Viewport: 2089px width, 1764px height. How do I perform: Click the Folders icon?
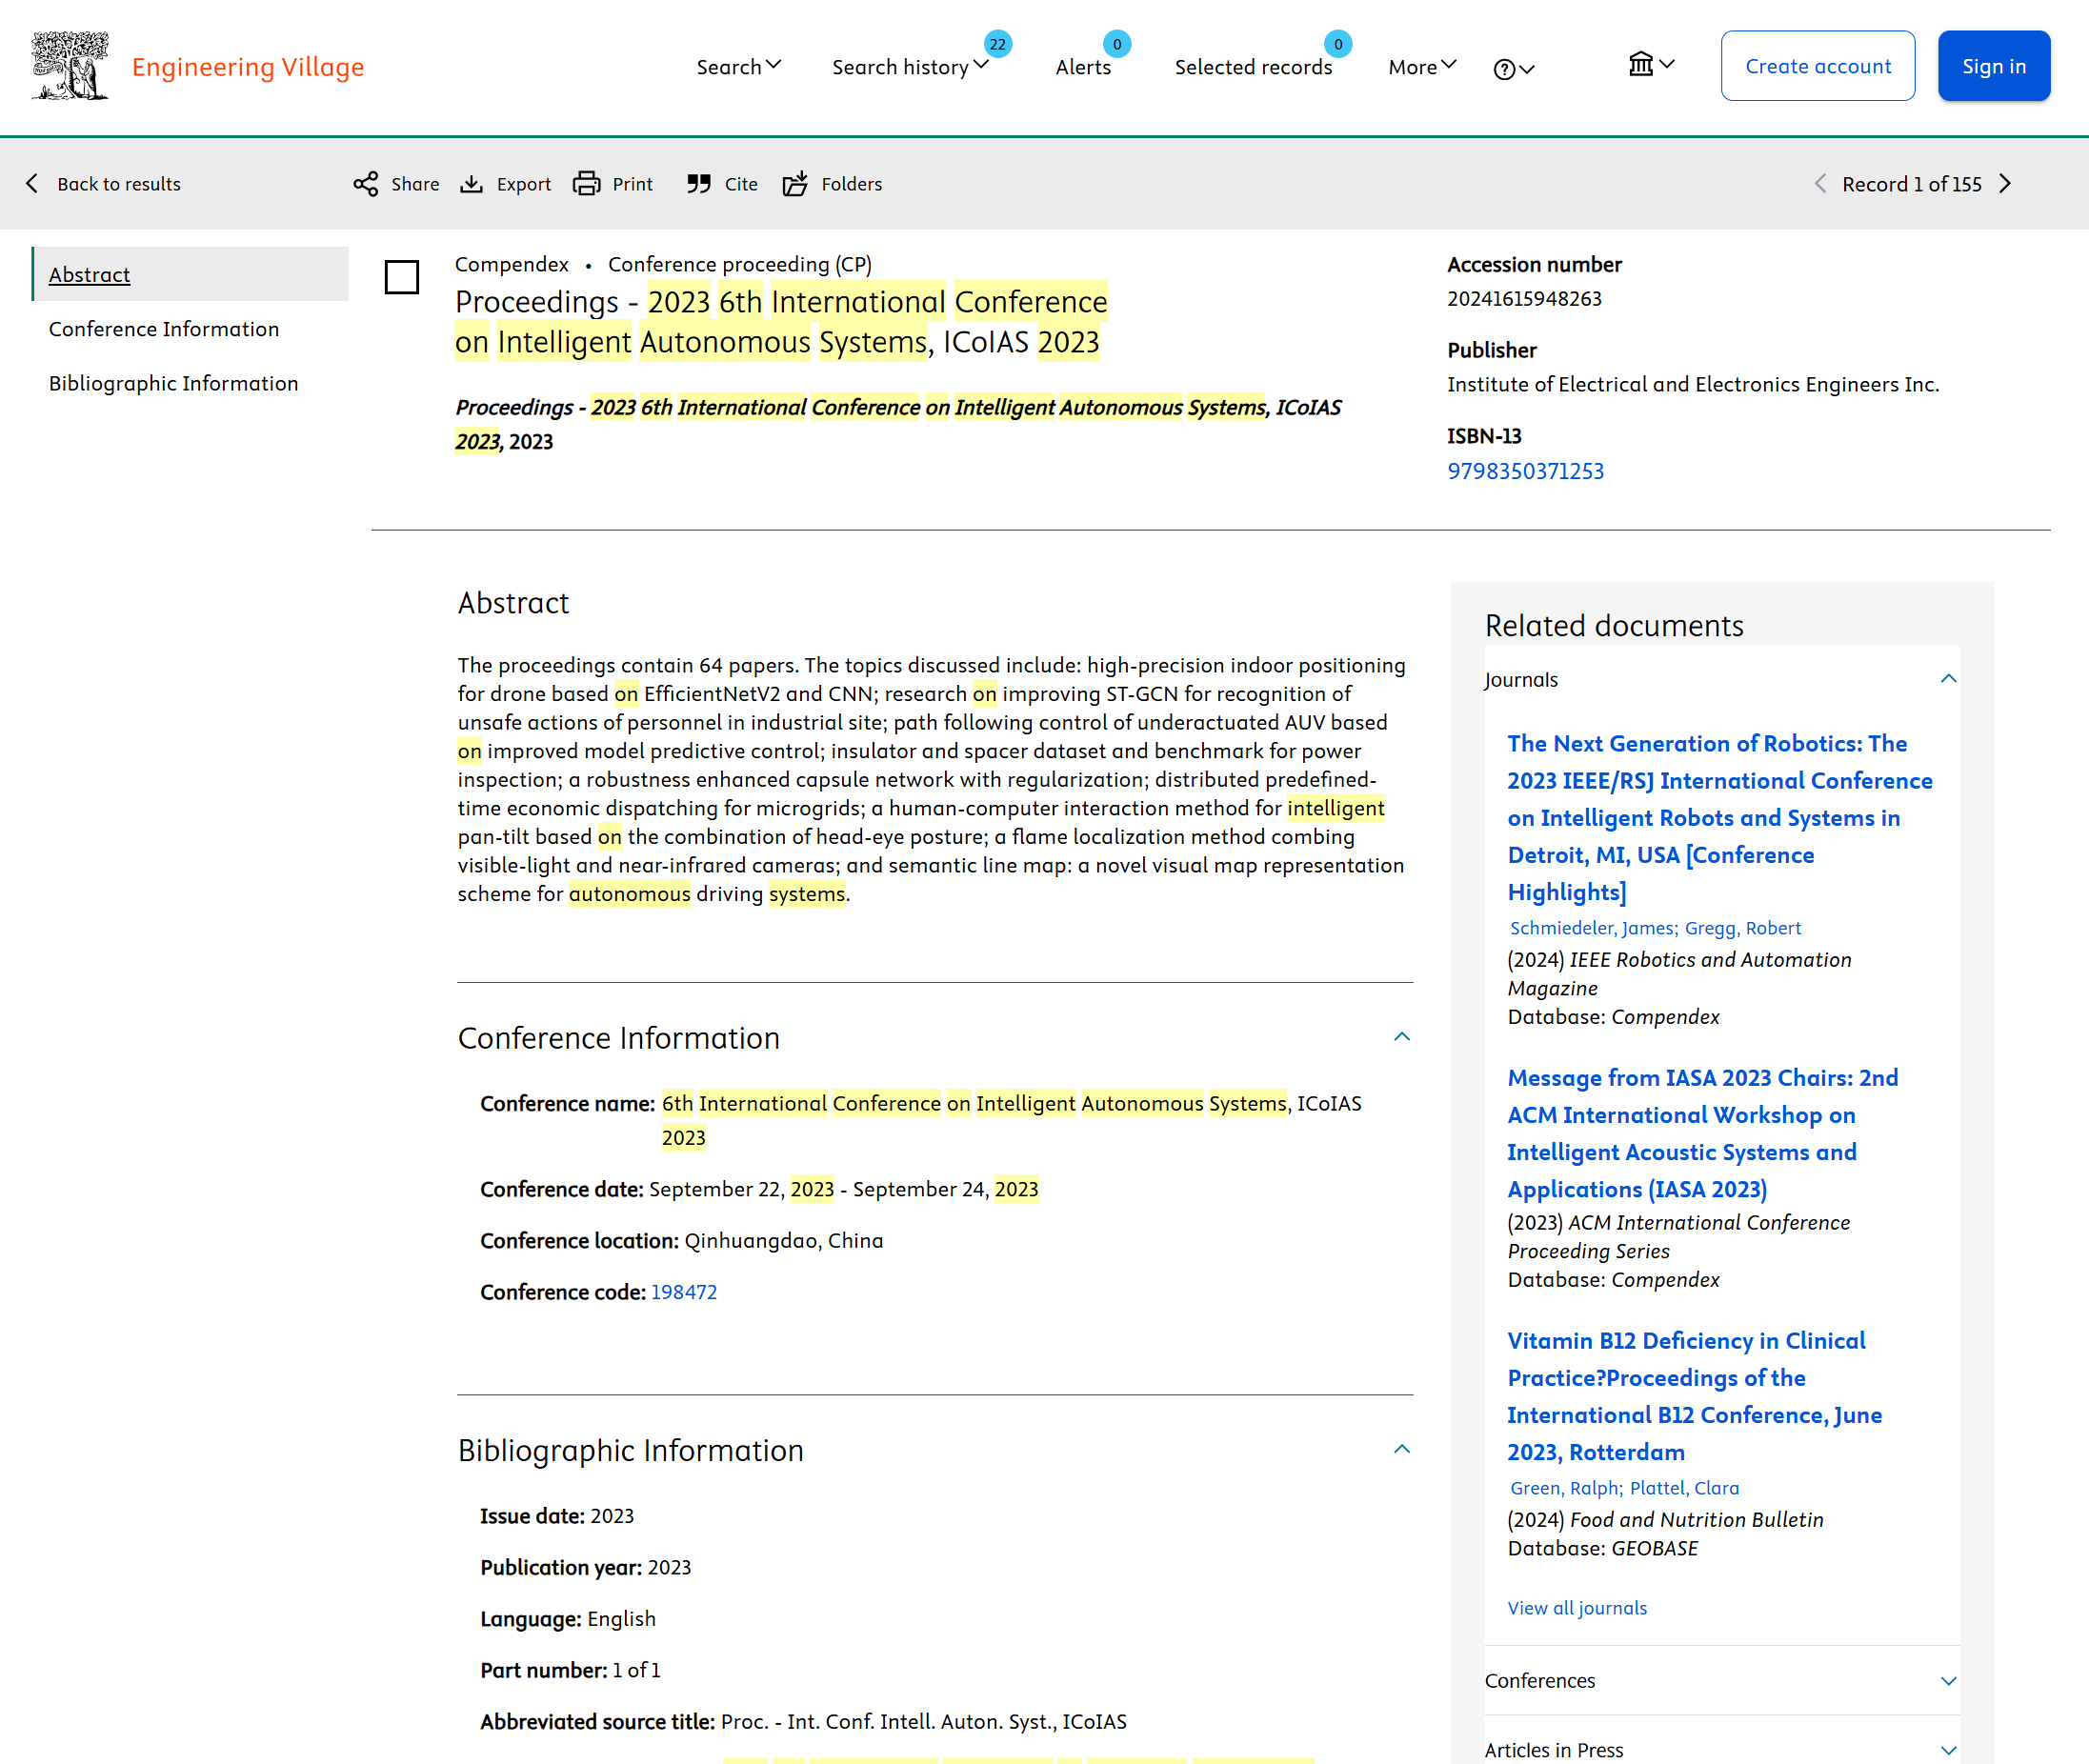(795, 184)
